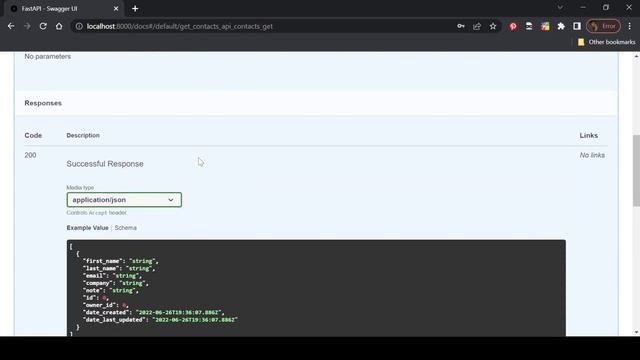The width and height of the screenshot is (640, 360).
Task: Open the extension icon next to Pinterest
Action: pyautogui.click(x=529, y=26)
